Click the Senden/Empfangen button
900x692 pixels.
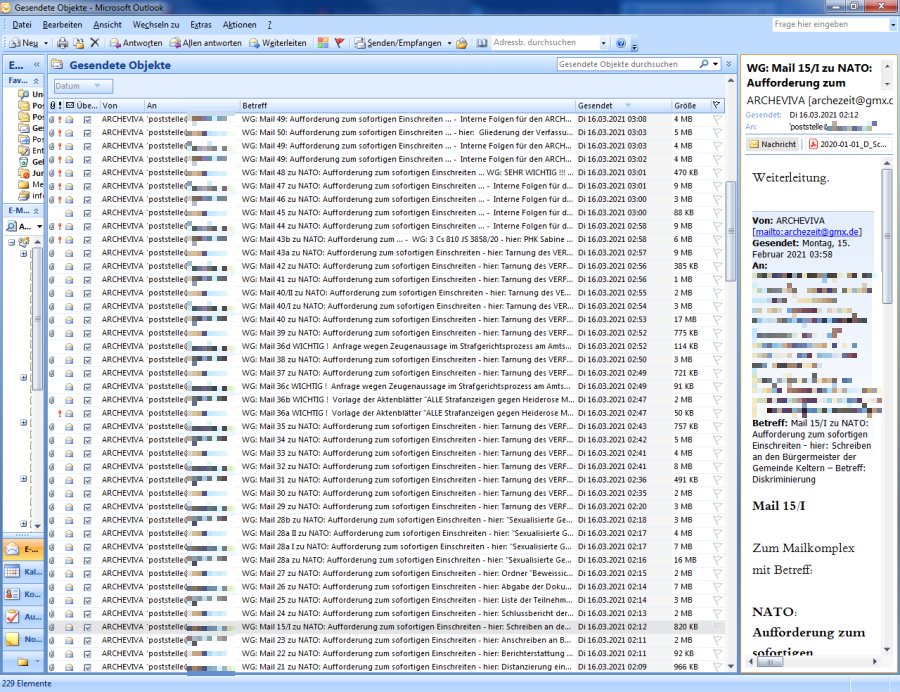coord(398,43)
